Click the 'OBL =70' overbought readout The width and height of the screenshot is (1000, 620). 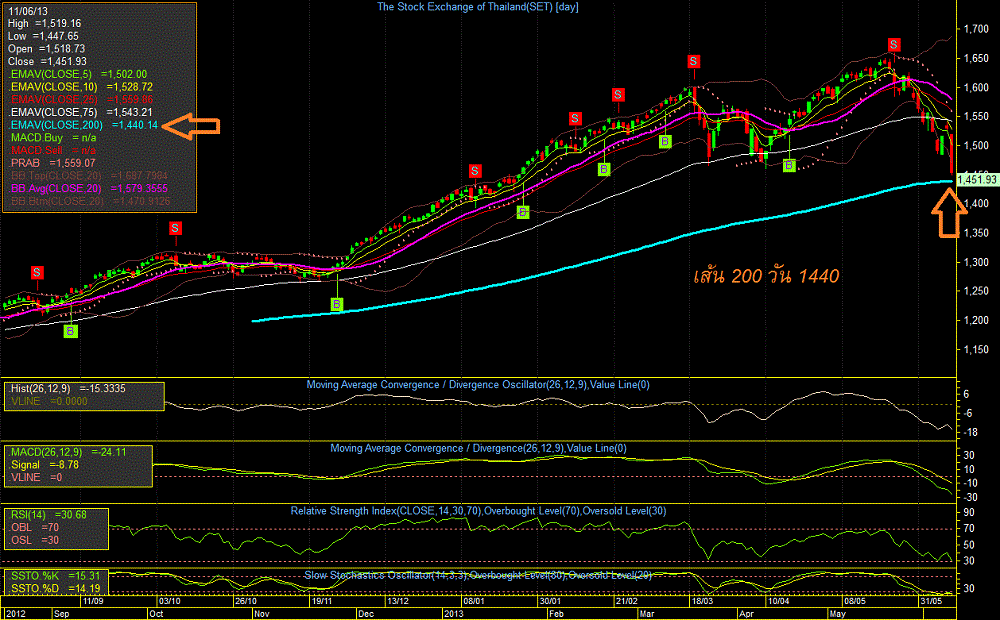click(x=35, y=528)
